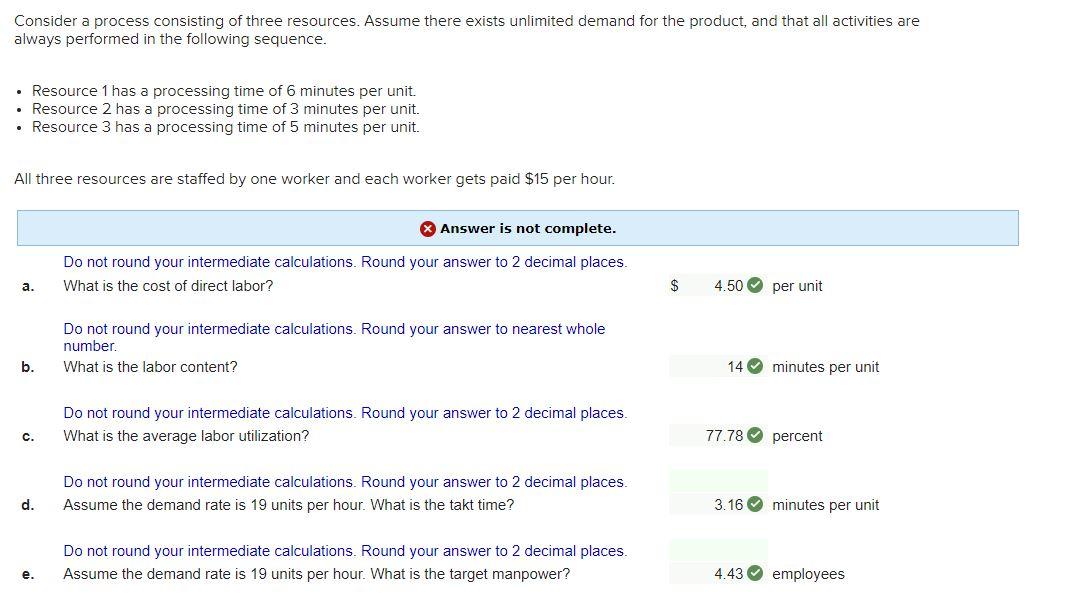Viewport: 1071px width, 605px height.
Task: Click the takt time question text
Action: coord(290,505)
